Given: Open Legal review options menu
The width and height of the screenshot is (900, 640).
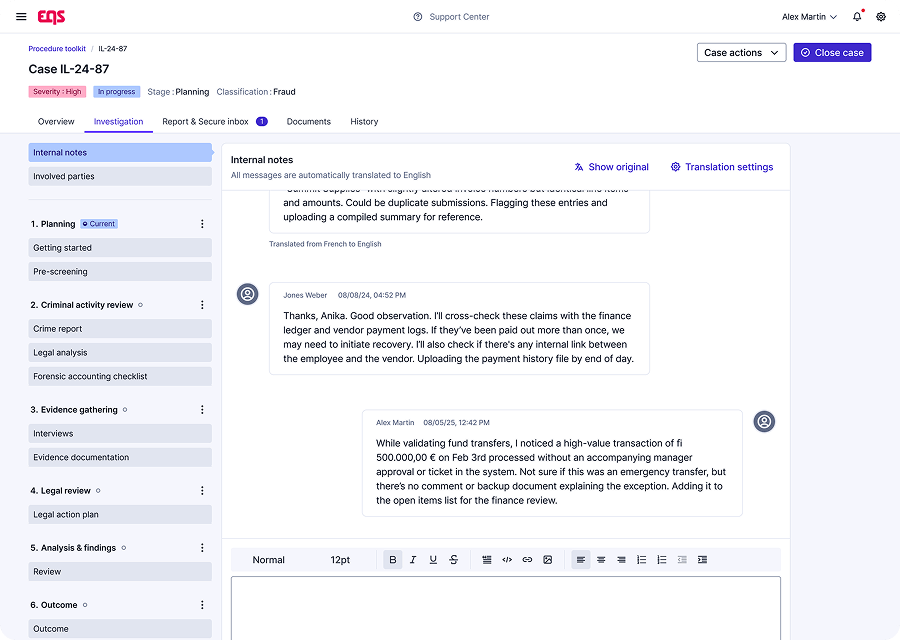Looking at the screenshot, I should (x=202, y=491).
